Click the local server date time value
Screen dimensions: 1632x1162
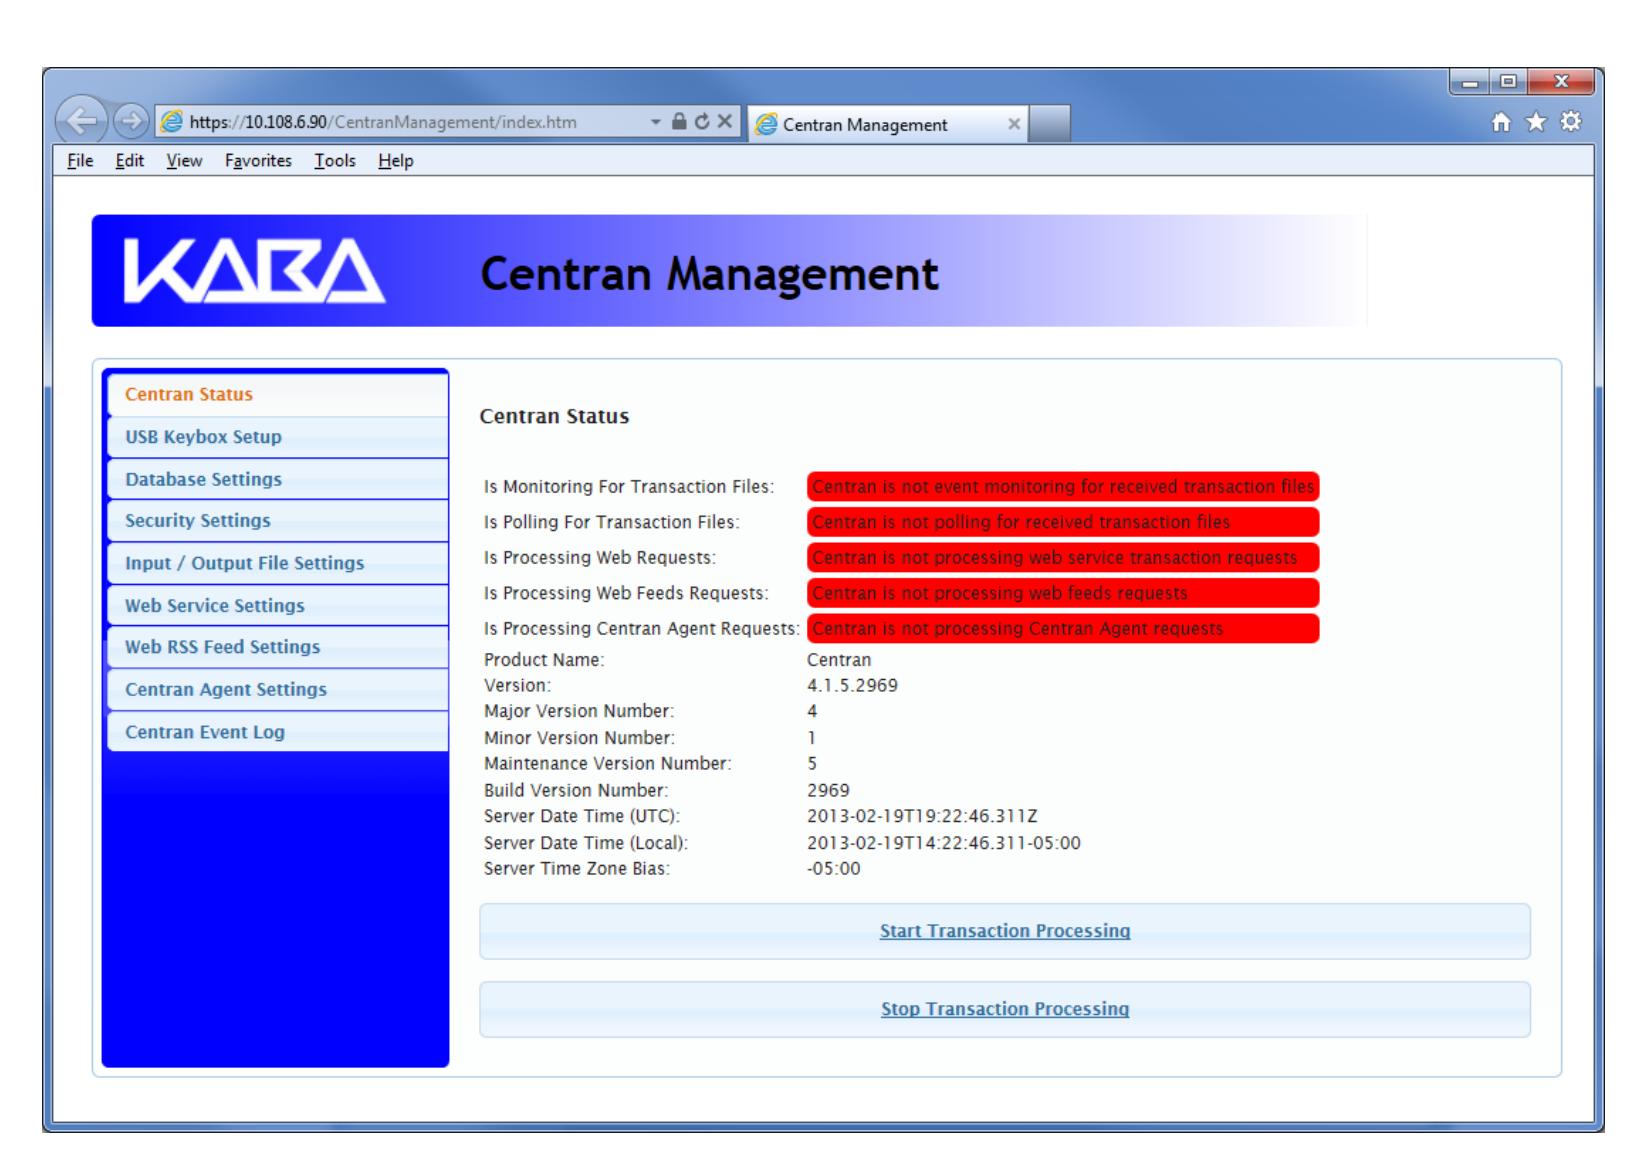944,843
